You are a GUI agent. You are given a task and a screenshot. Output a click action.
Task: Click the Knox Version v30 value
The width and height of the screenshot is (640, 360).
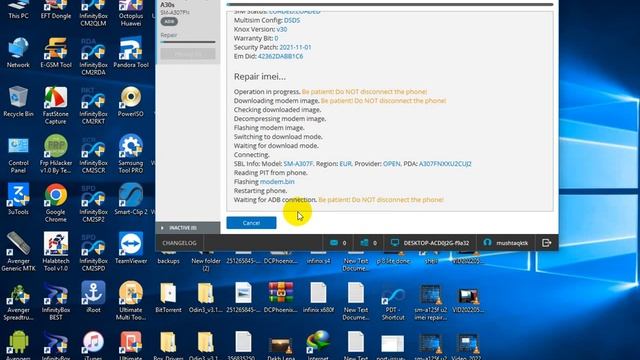pos(282,29)
